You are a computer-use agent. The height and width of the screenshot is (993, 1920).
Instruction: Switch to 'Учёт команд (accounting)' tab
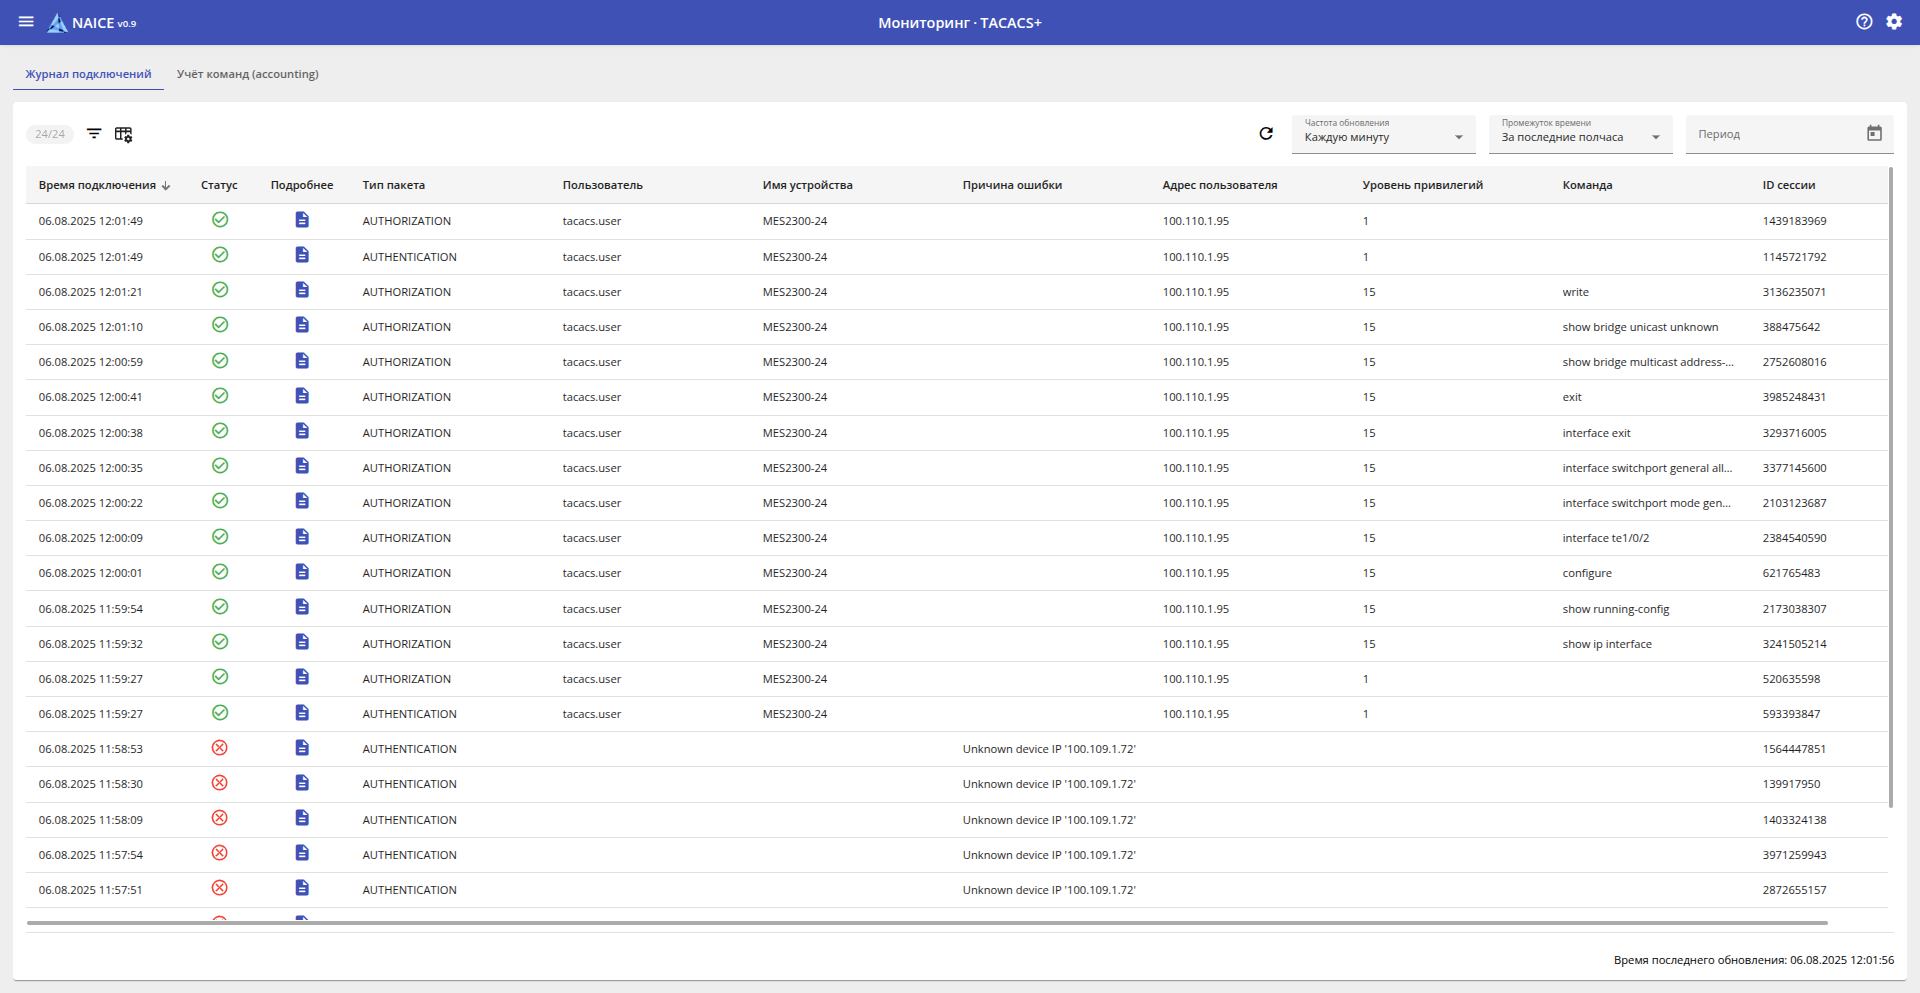coord(248,74)
